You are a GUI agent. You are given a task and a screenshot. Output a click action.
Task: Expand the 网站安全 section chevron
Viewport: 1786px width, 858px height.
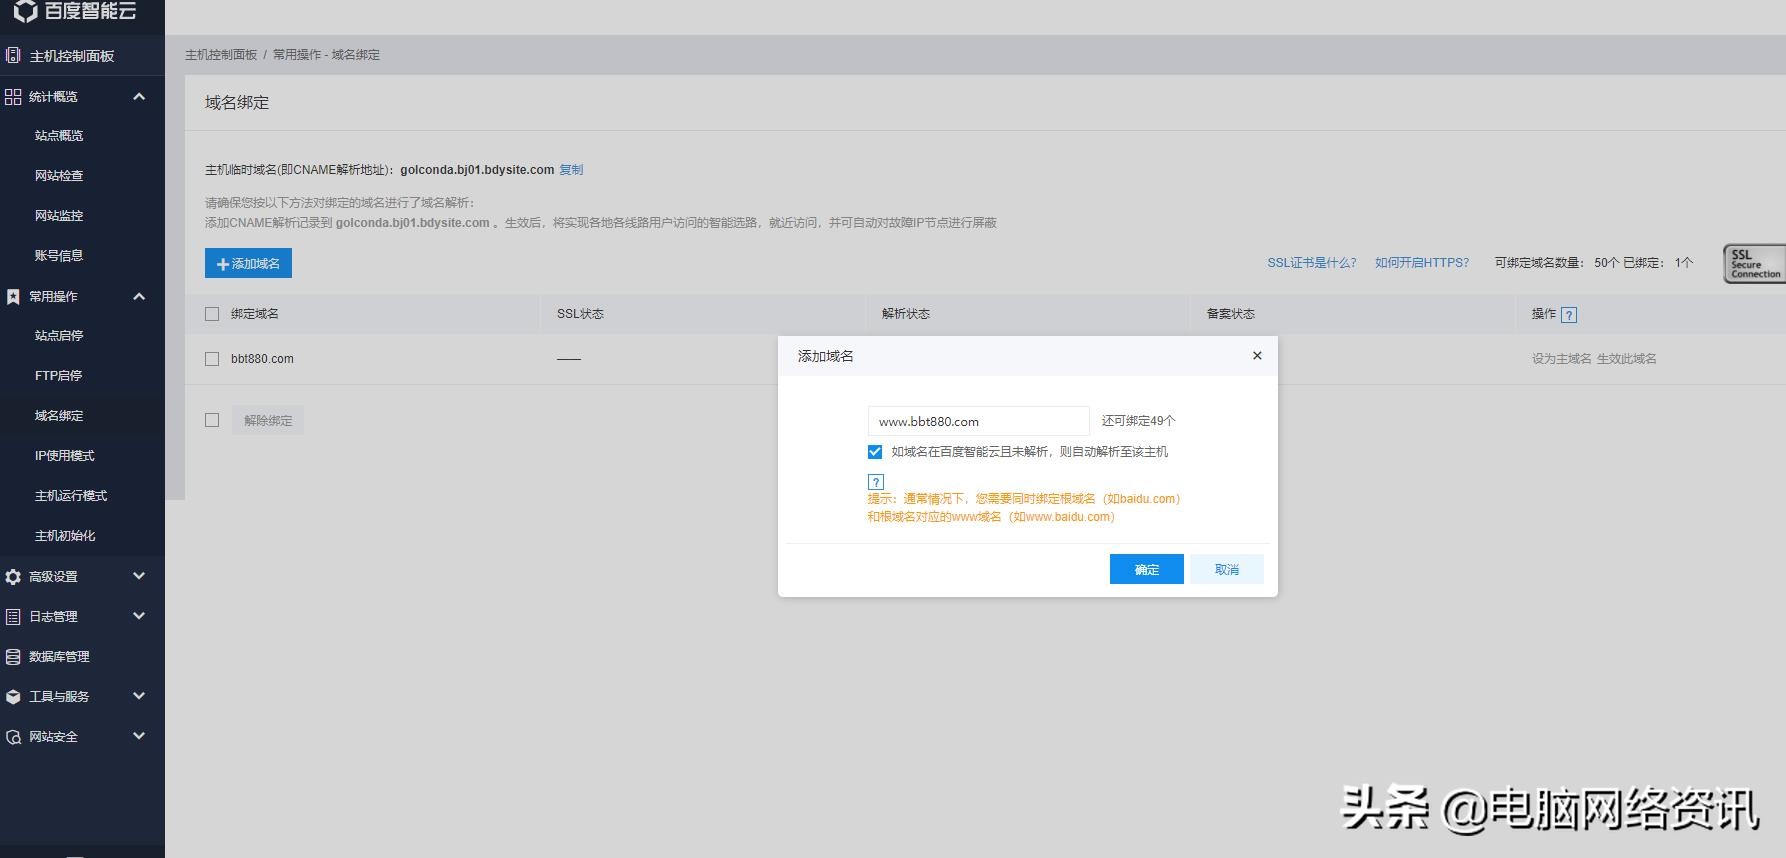(139, 736)
